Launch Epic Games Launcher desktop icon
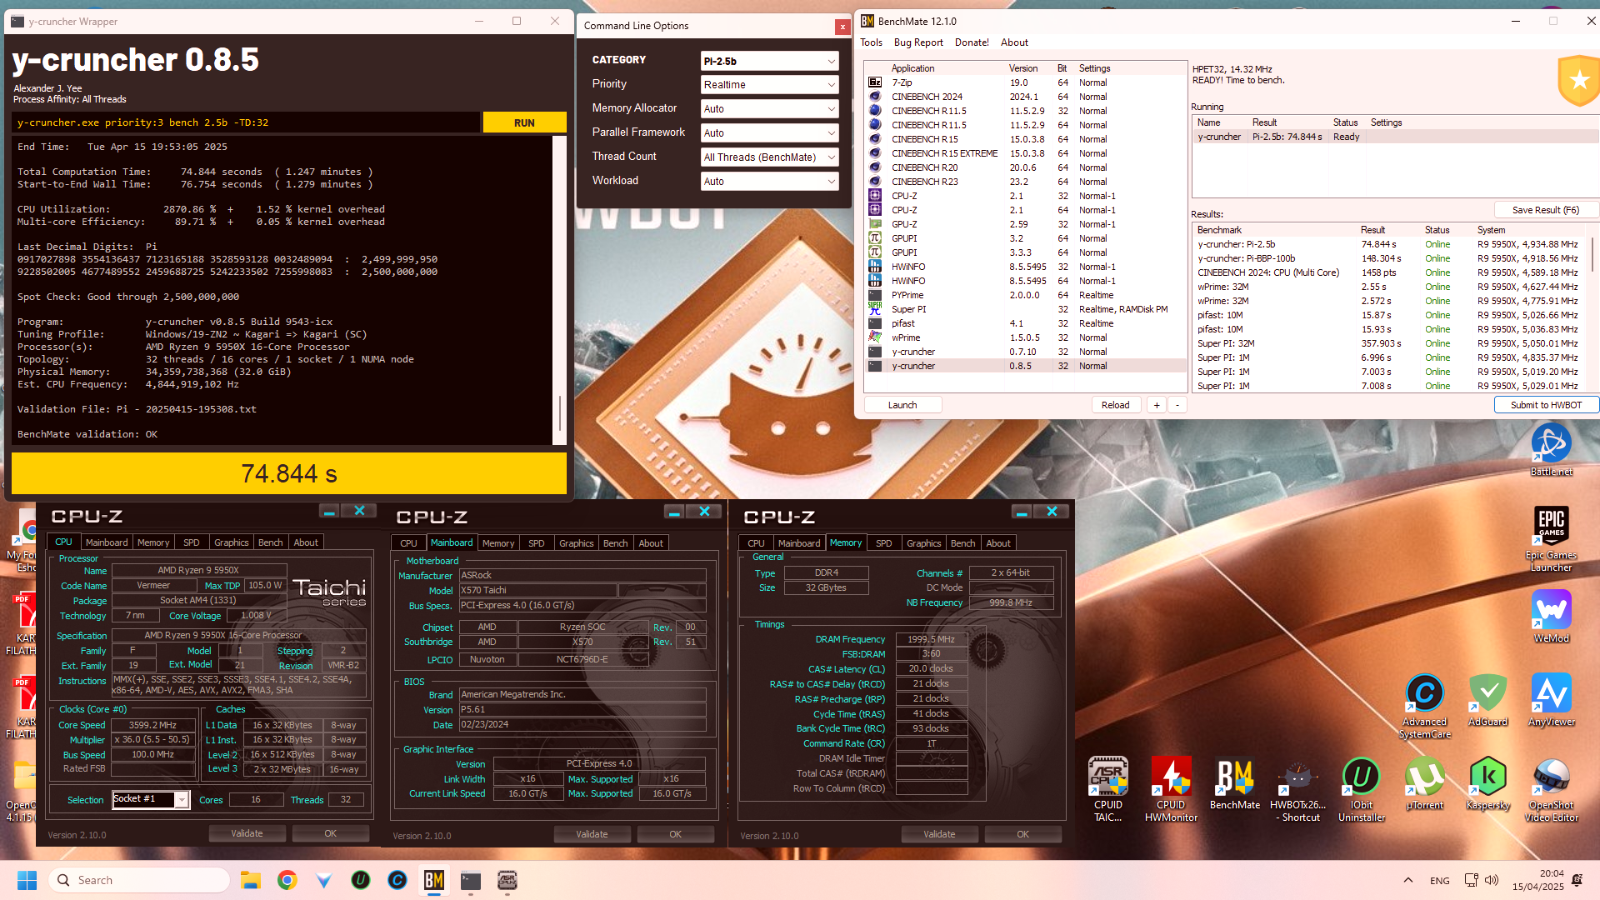1600x900 pixels. 1551,539
